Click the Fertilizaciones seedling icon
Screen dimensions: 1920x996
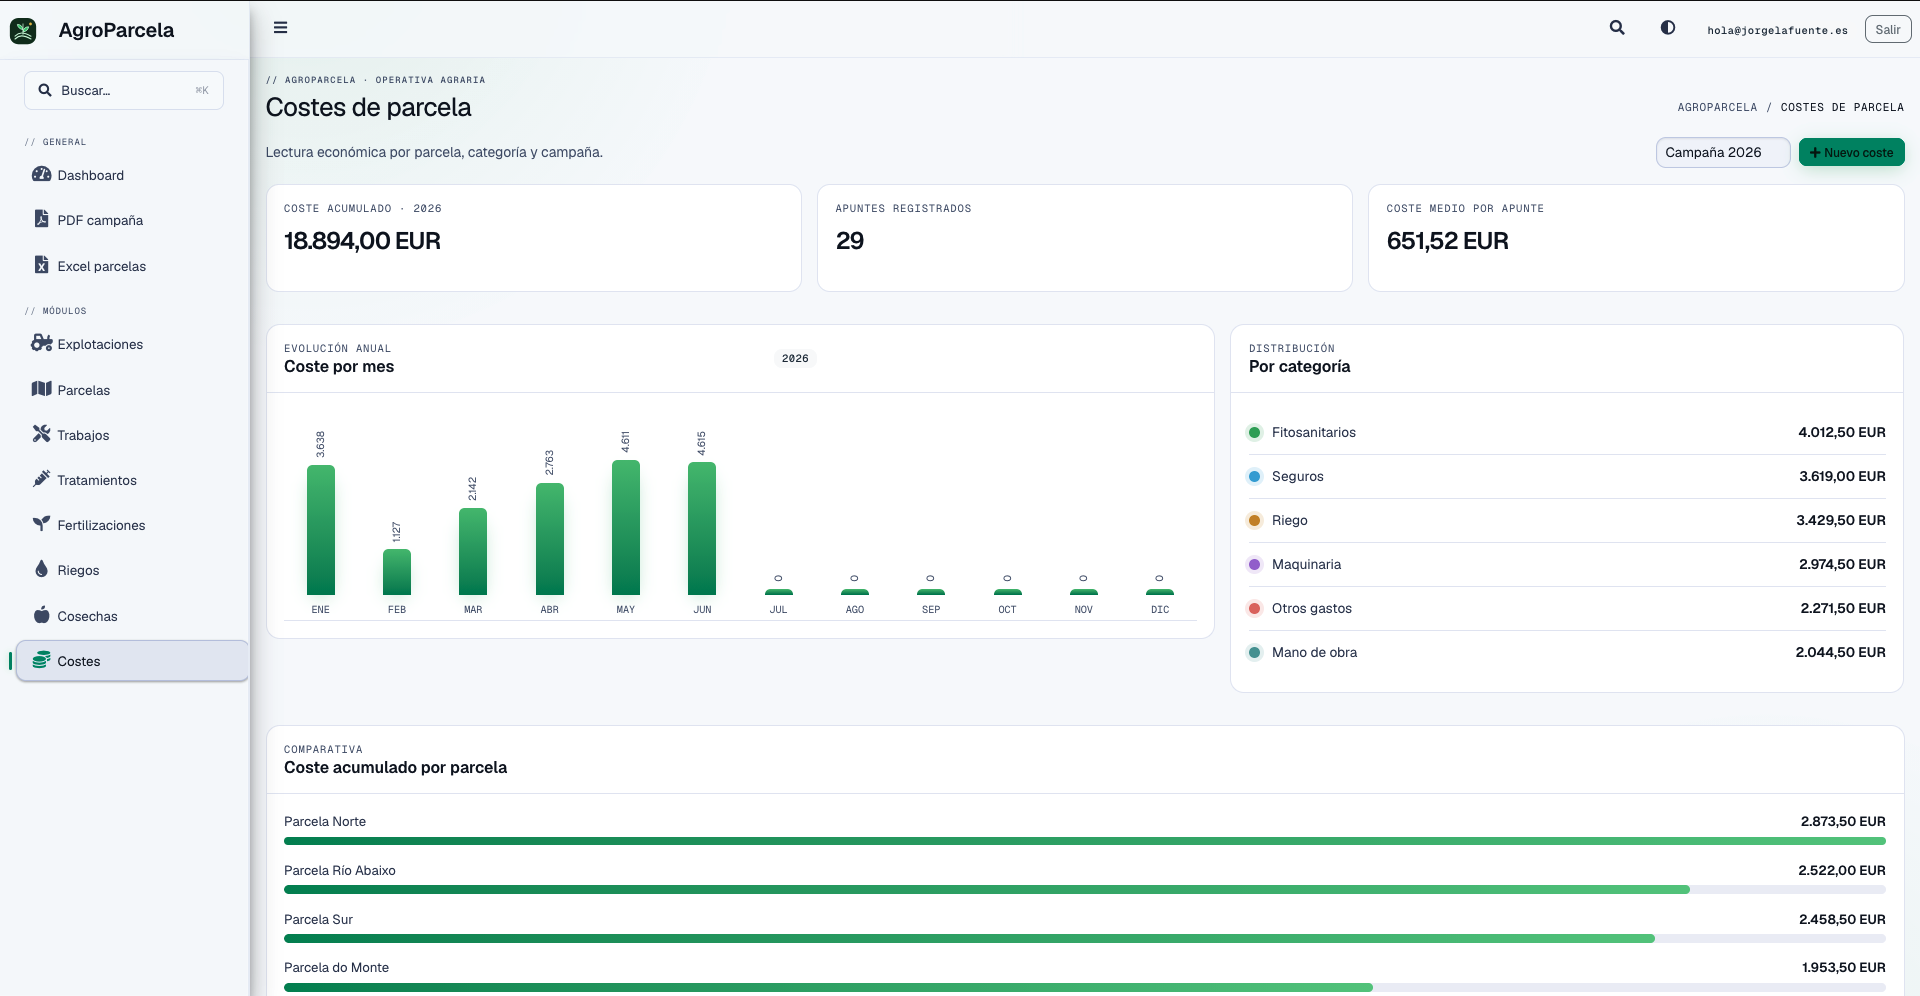[41, 524]
